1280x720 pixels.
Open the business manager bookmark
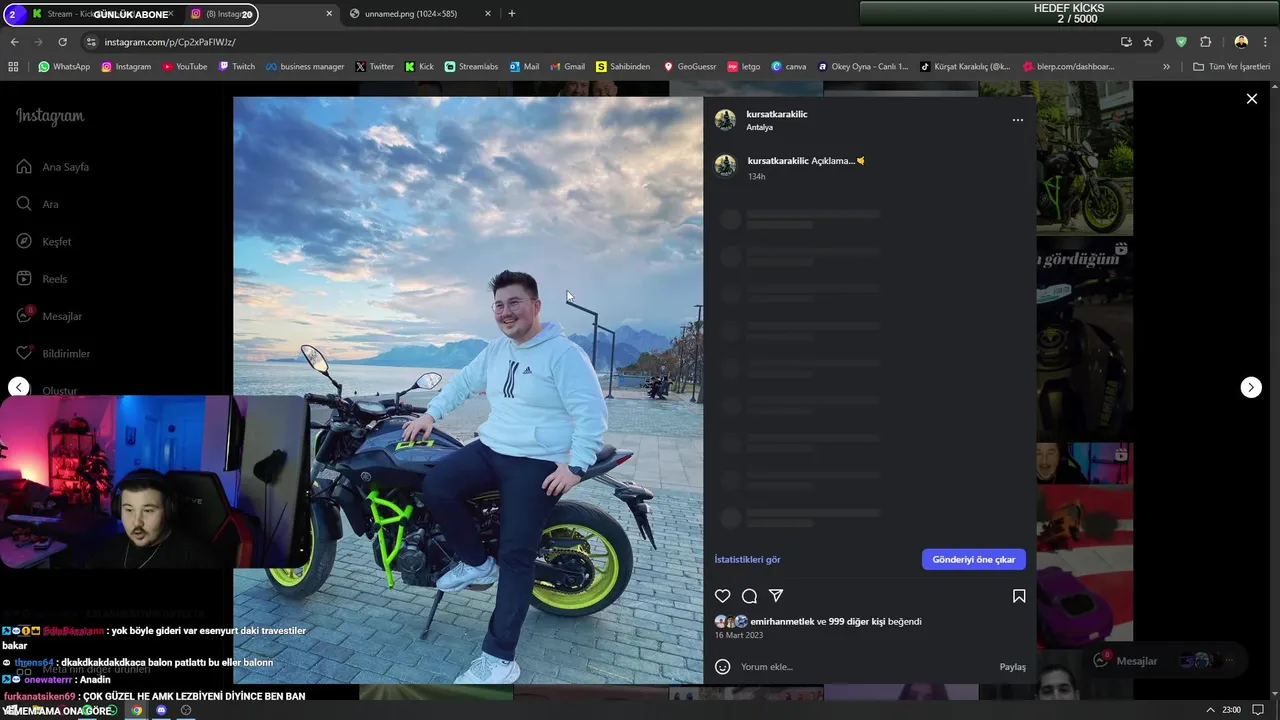pos(305,67)
